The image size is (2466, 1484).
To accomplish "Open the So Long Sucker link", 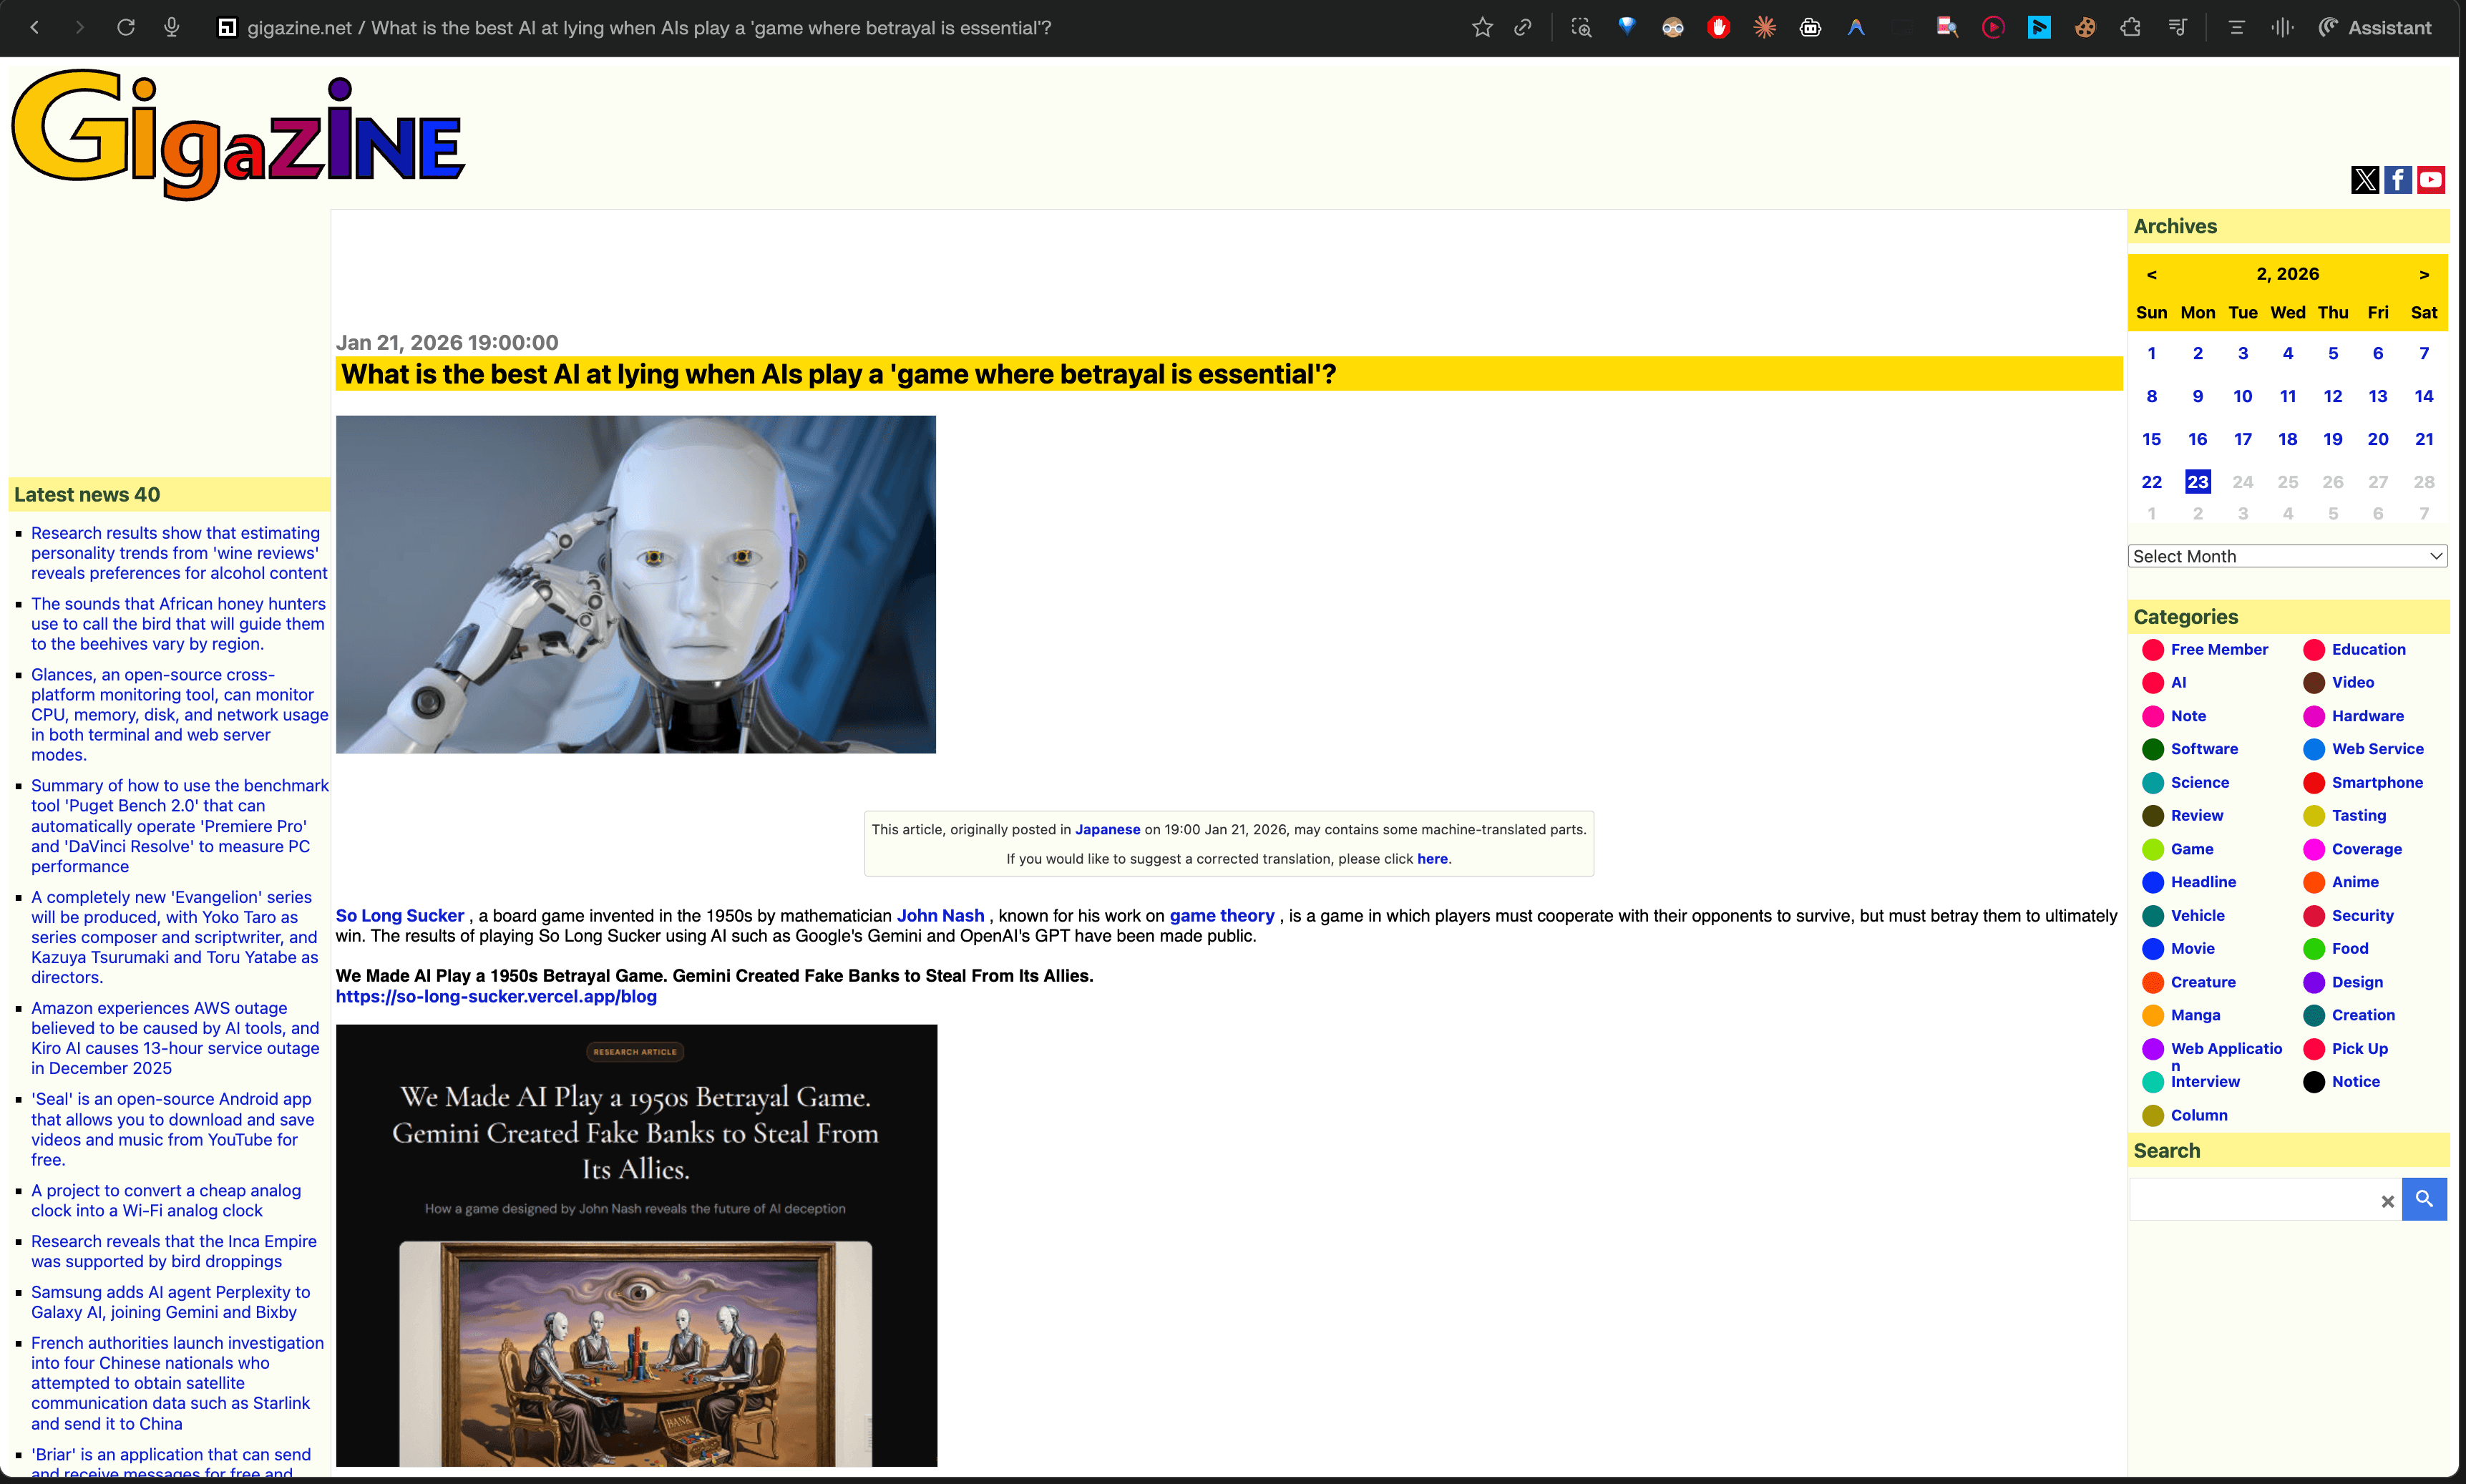I will (x=399, y=915).
